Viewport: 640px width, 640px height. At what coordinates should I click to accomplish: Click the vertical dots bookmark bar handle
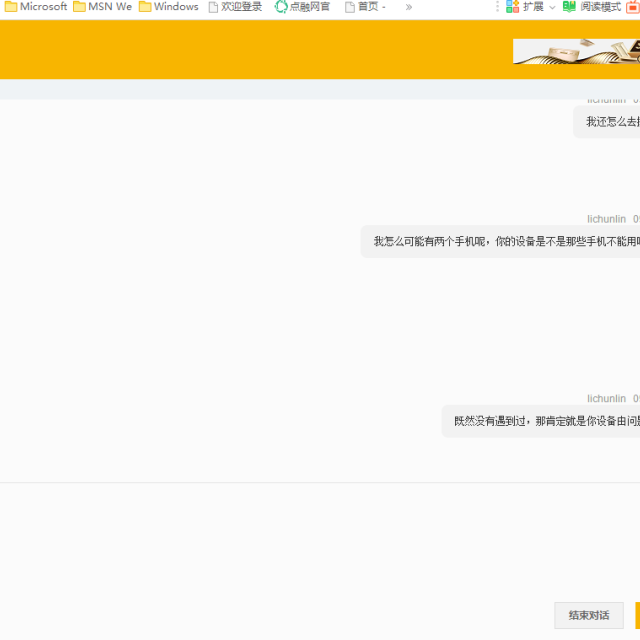point(497,7)
